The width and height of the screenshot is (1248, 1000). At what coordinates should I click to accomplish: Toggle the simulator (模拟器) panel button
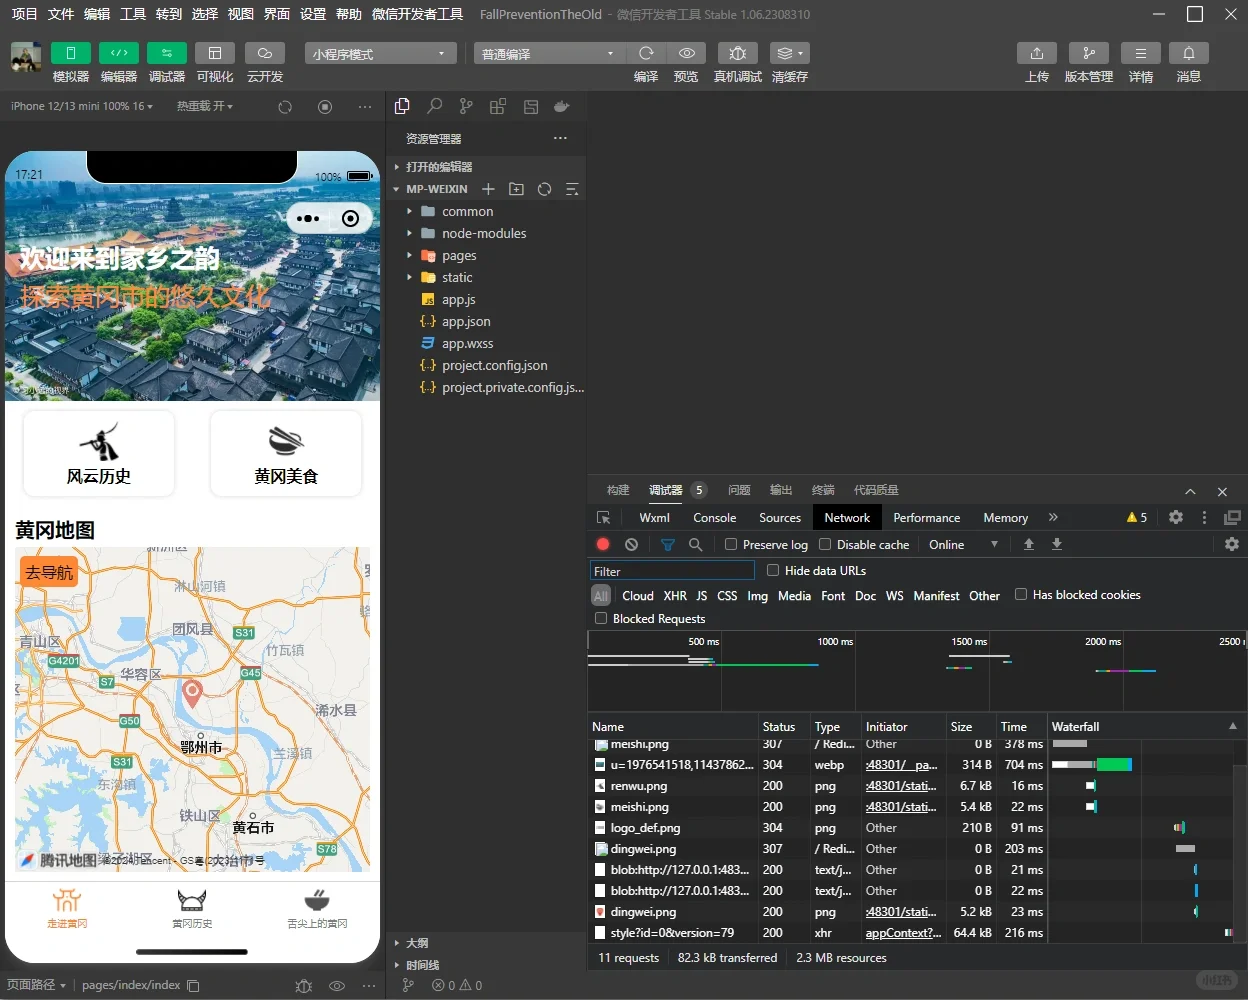(x=71, y=53)
